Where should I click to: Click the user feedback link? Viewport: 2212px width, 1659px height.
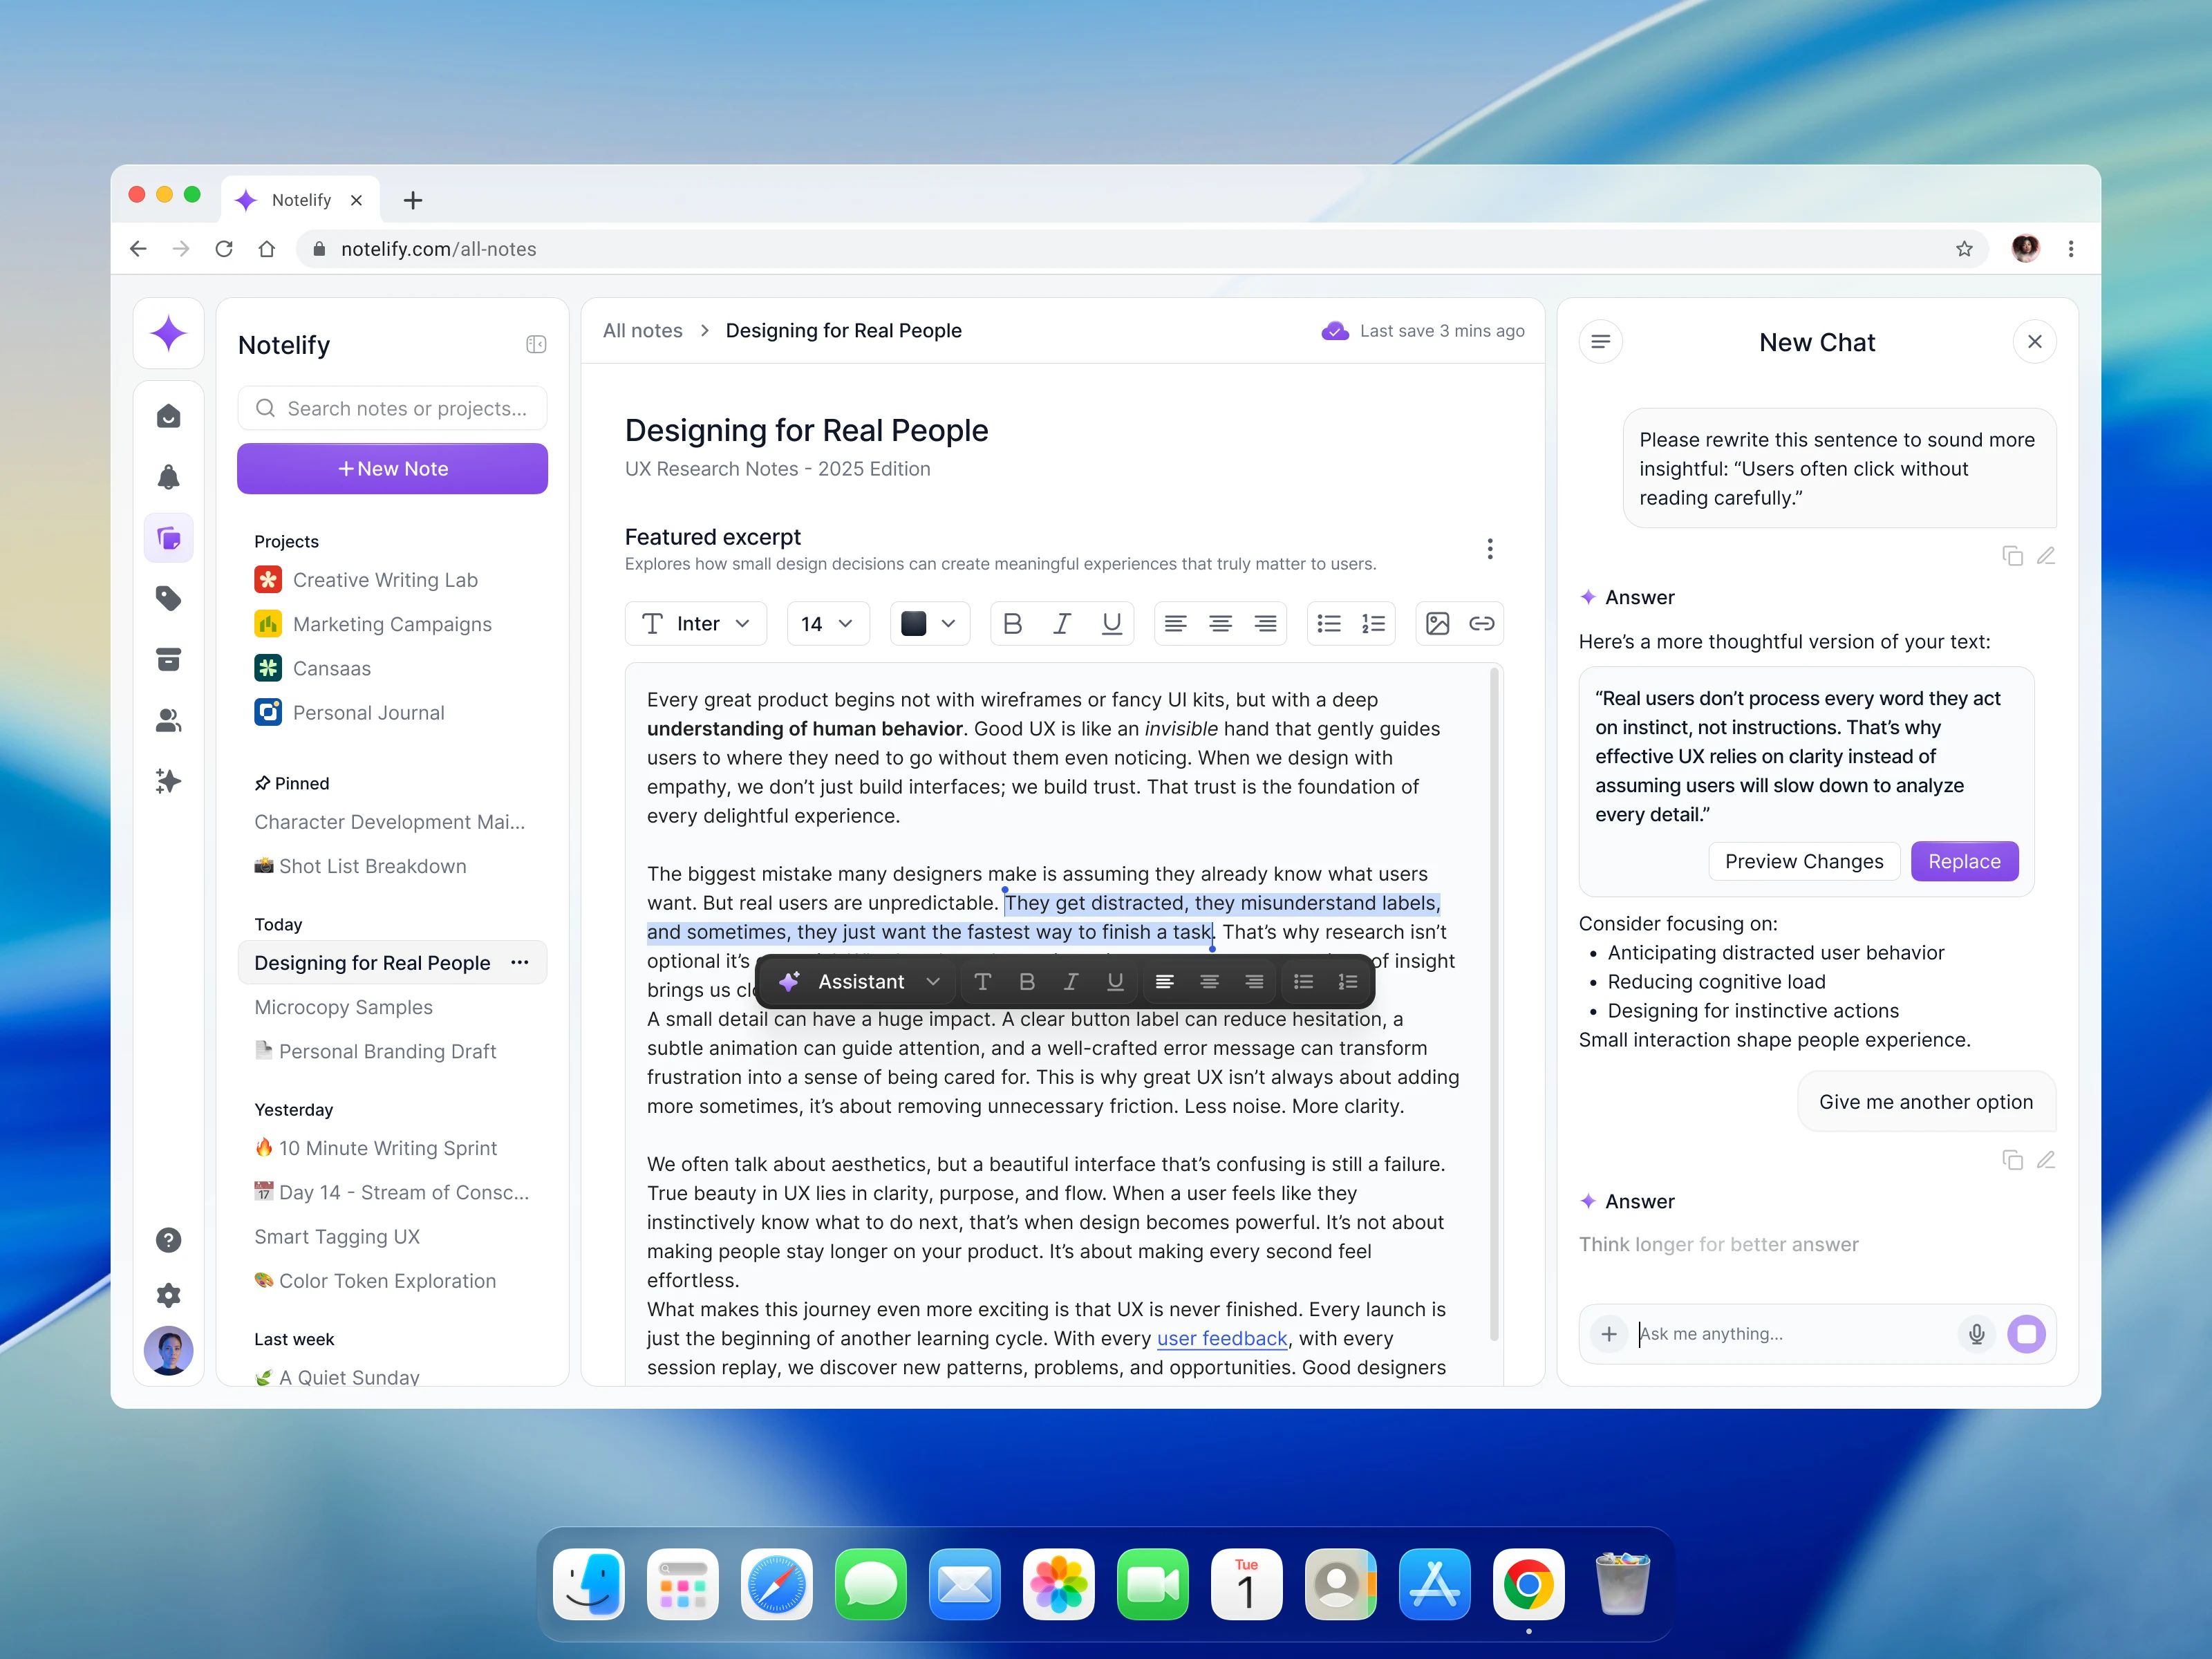click(1221, 1338)
